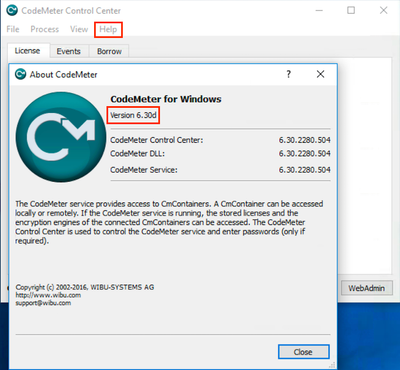Click the CodeMeter icon in main title bar
The height and width of the screenshot is (370, 400).
coord(12,10)
